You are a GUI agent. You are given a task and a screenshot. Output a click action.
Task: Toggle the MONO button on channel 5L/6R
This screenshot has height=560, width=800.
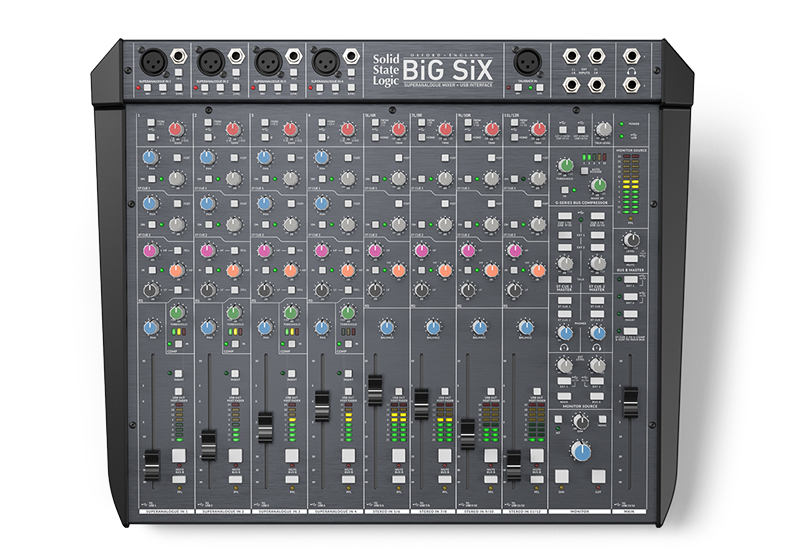pyautogui.click(x=376, y=137)
